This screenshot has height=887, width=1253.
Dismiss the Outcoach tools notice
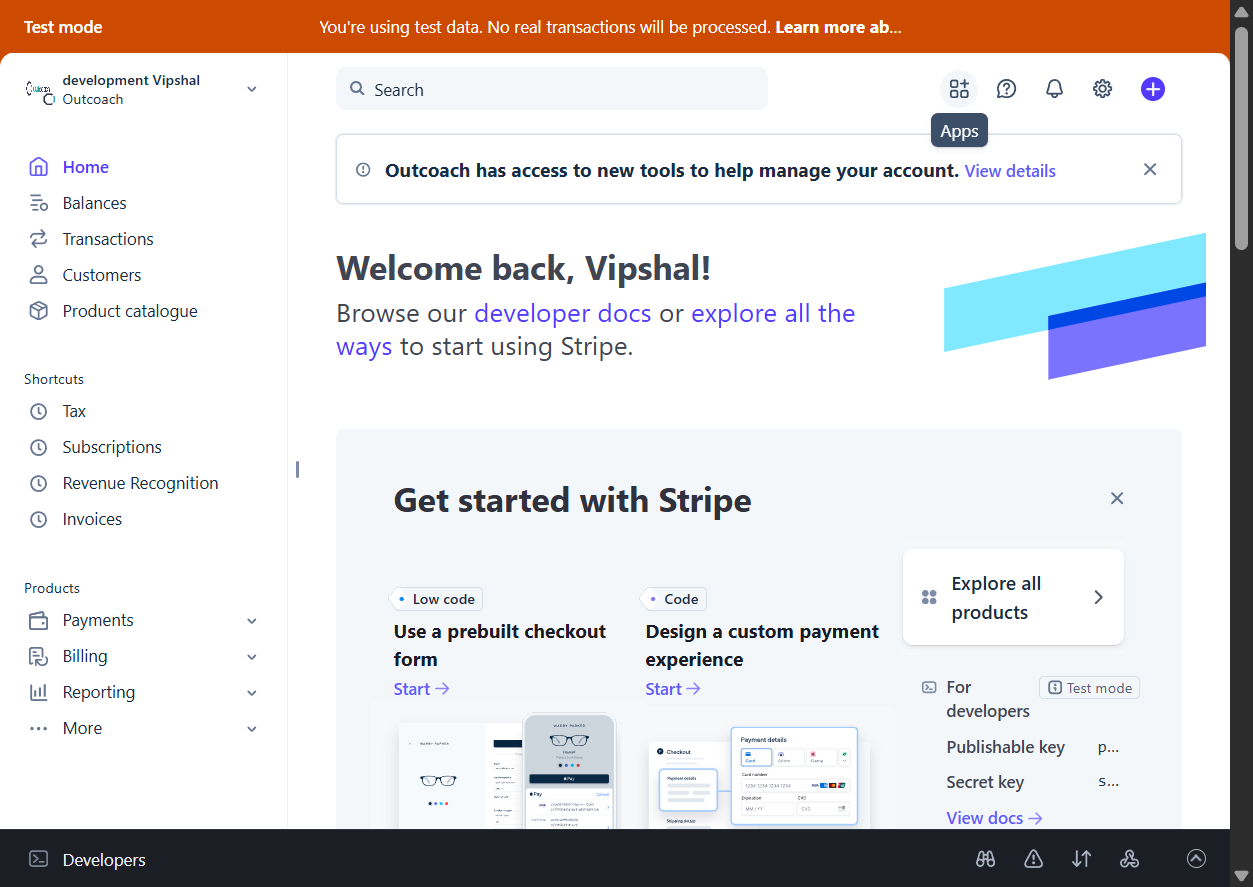click(x=1150, y=169)
